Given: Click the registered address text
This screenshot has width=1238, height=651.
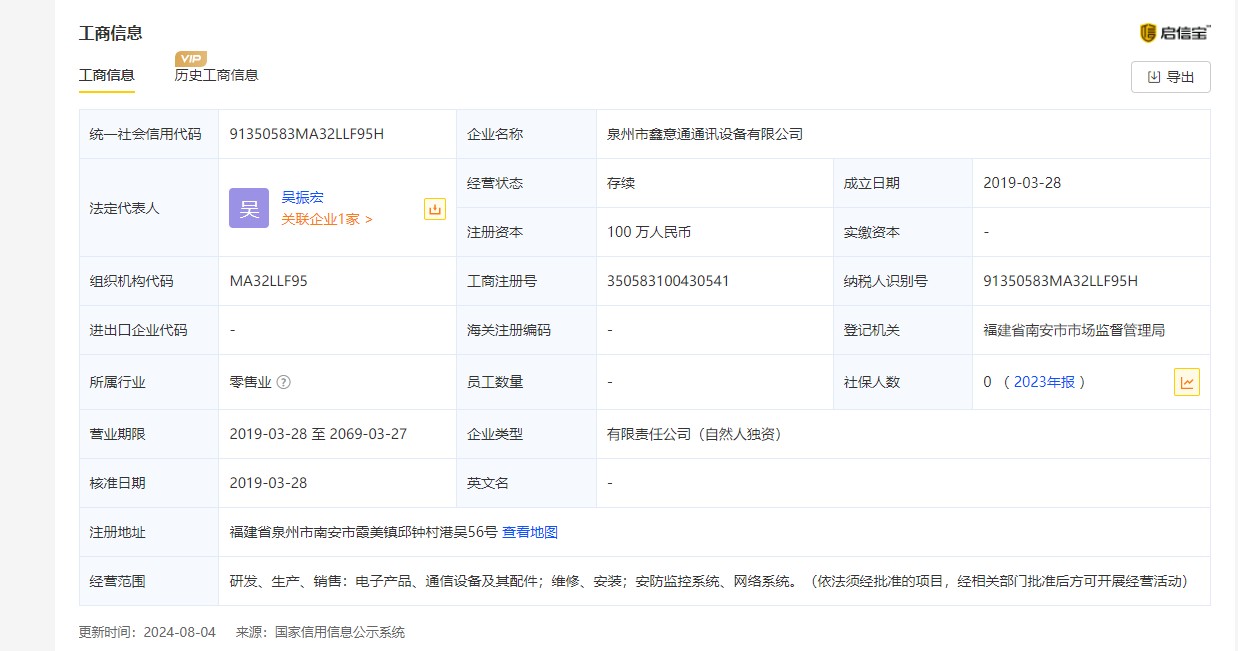Looking at the screenshot, I should point(363,532).
